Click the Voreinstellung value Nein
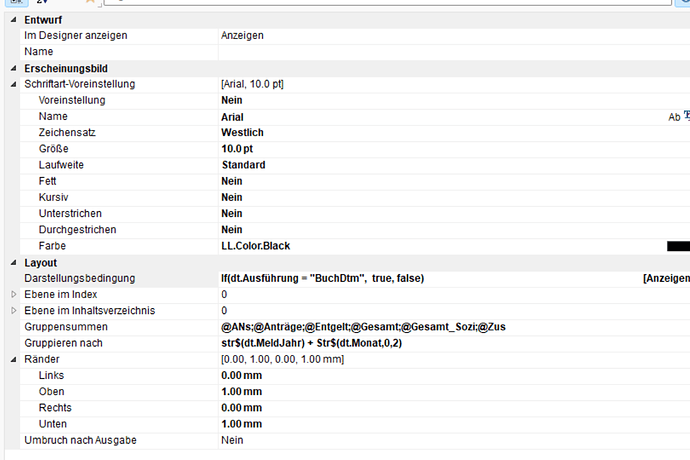The height and width of the screenshot is (460, 690). (x=232, y=100)
